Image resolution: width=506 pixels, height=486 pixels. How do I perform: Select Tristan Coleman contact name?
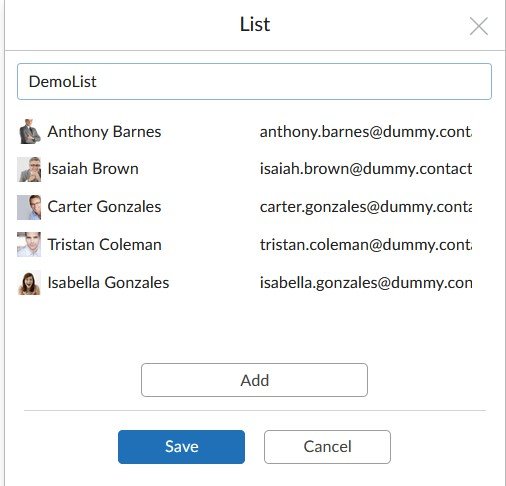(105, 245)
